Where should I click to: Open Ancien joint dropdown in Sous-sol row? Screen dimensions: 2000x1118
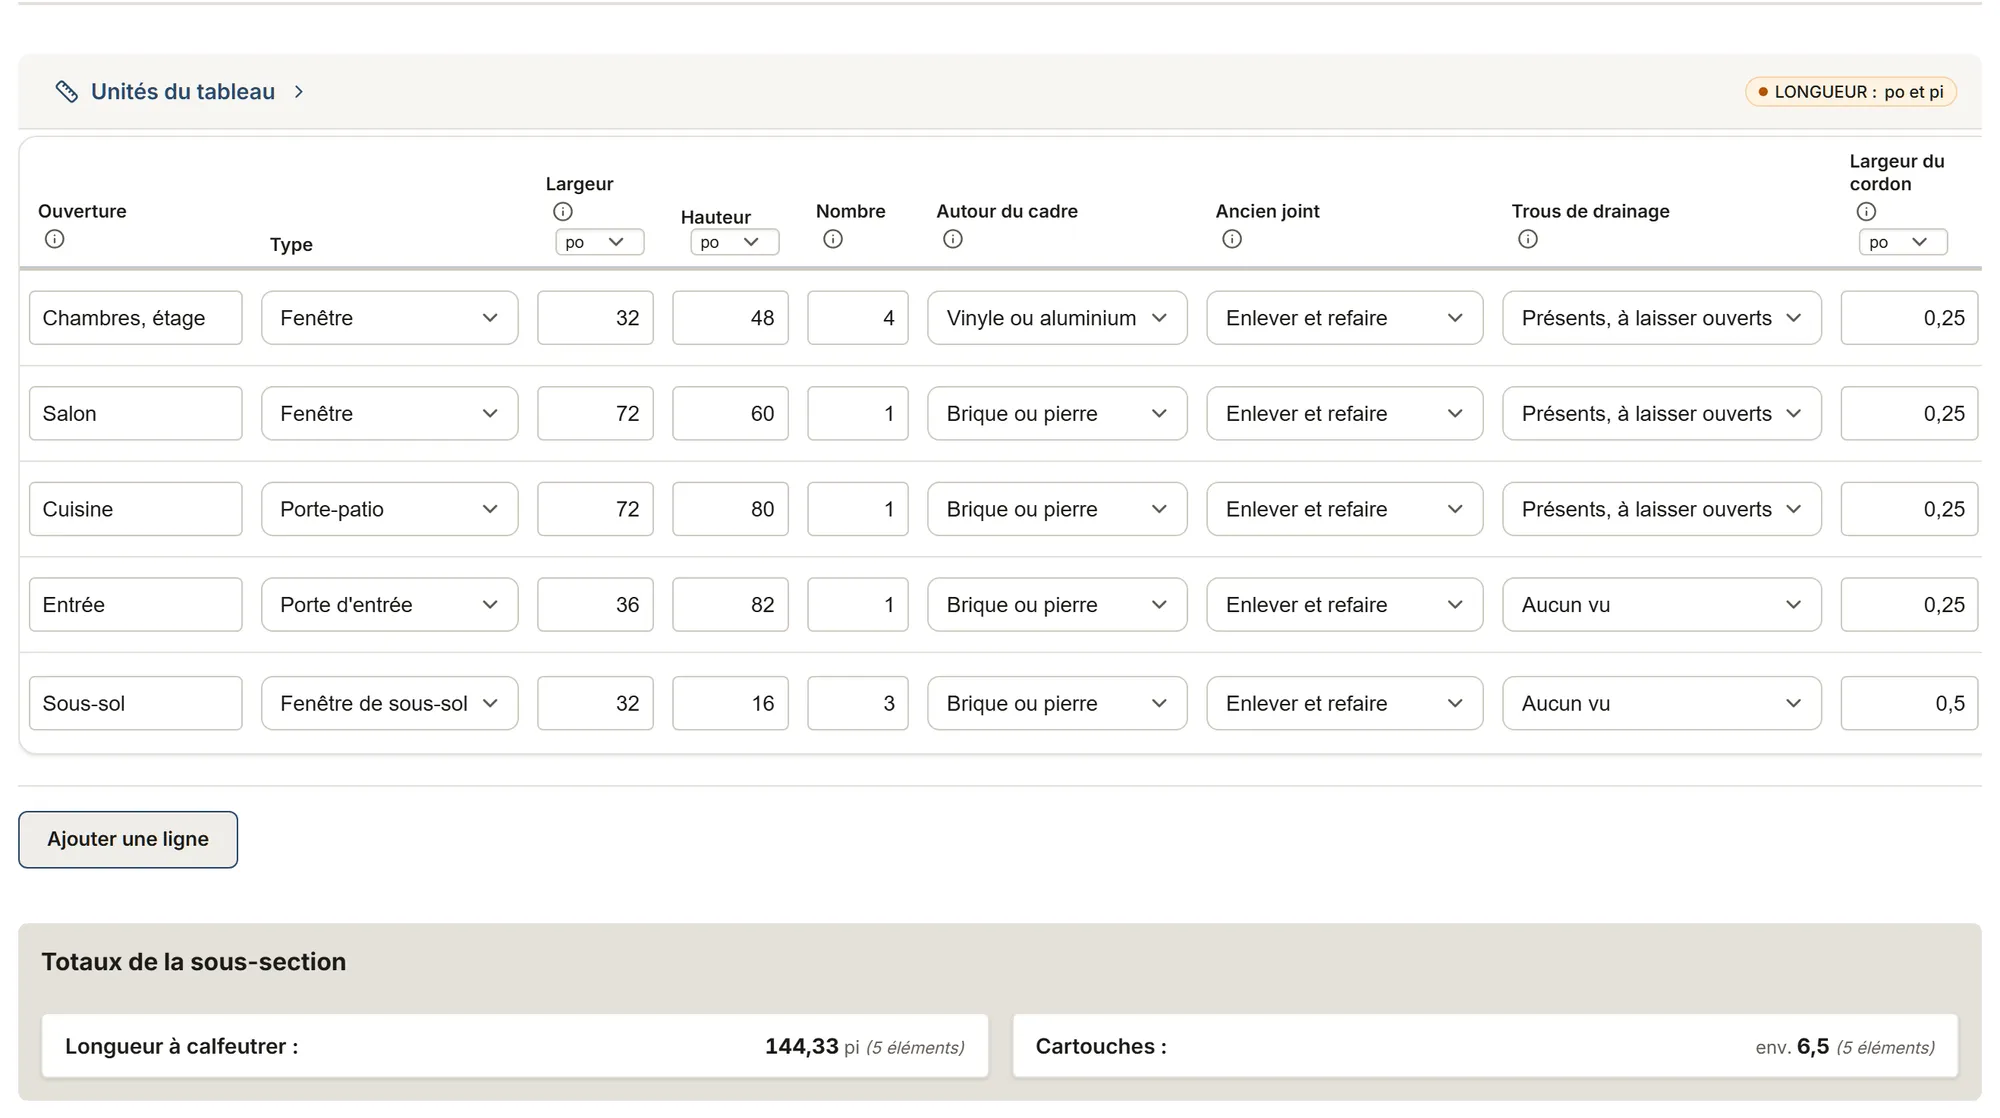(1345, 703)
